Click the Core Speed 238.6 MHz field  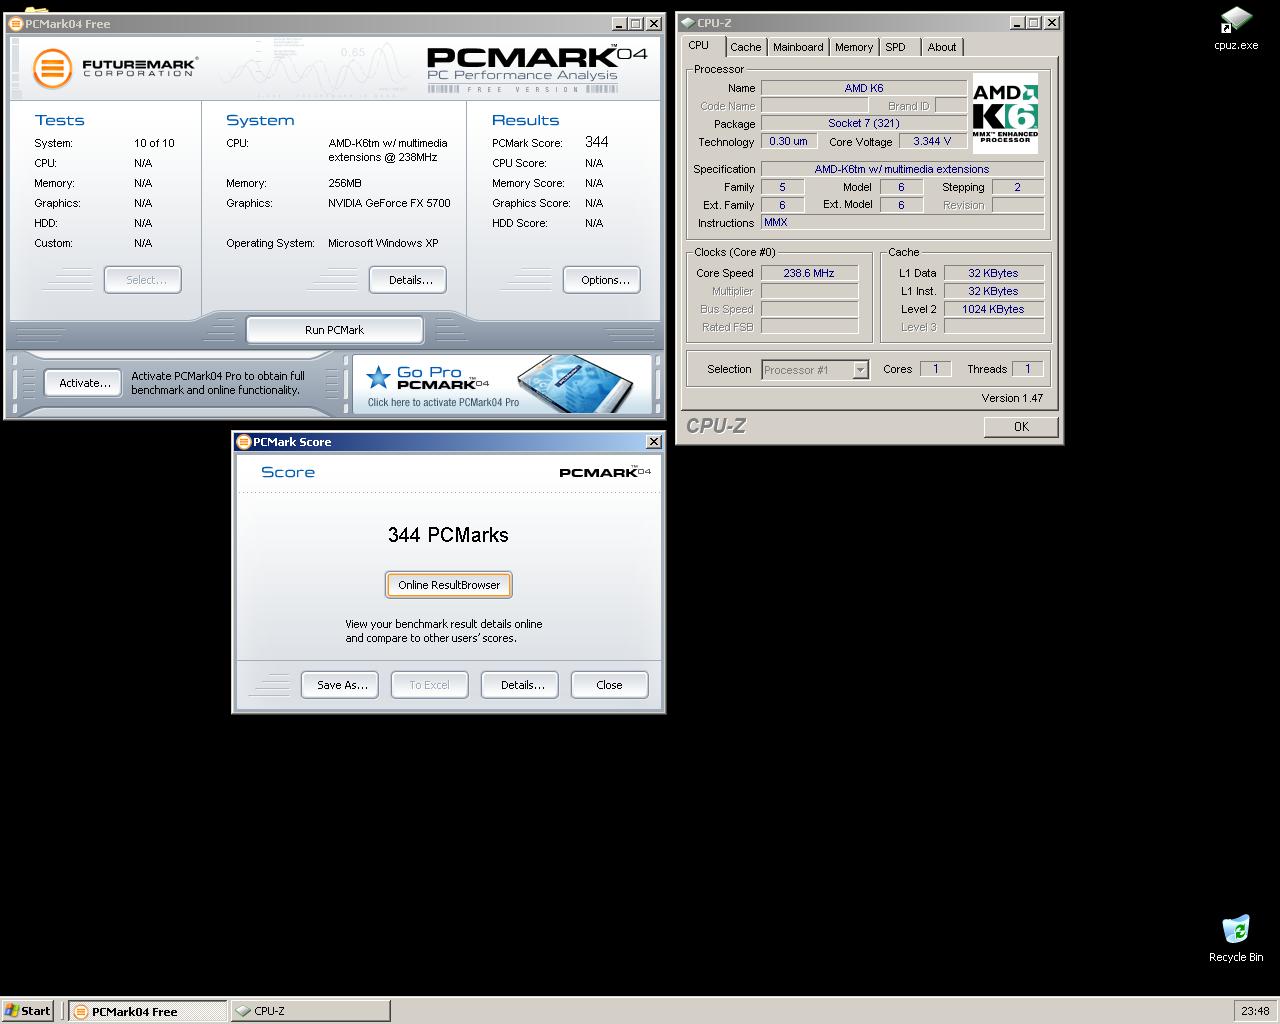809,273
